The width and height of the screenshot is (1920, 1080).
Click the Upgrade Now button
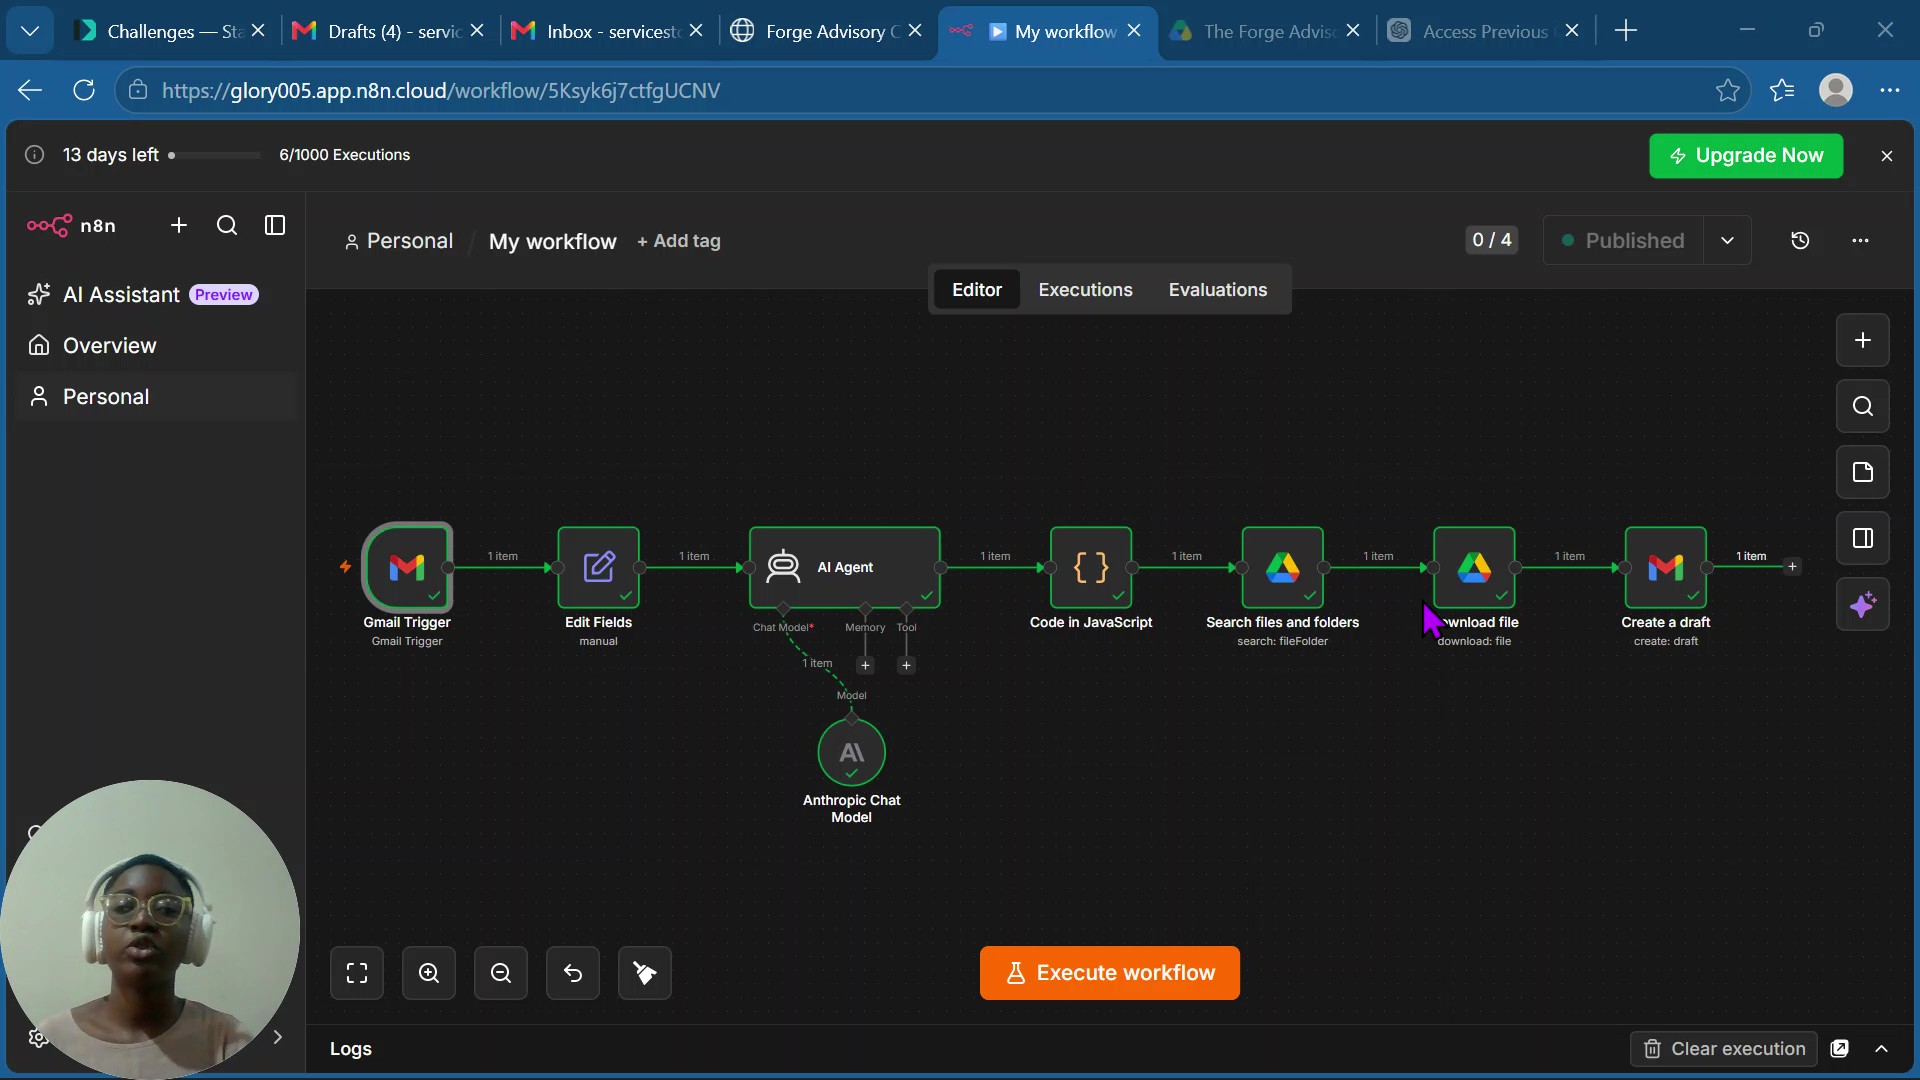pos(1745,156)
